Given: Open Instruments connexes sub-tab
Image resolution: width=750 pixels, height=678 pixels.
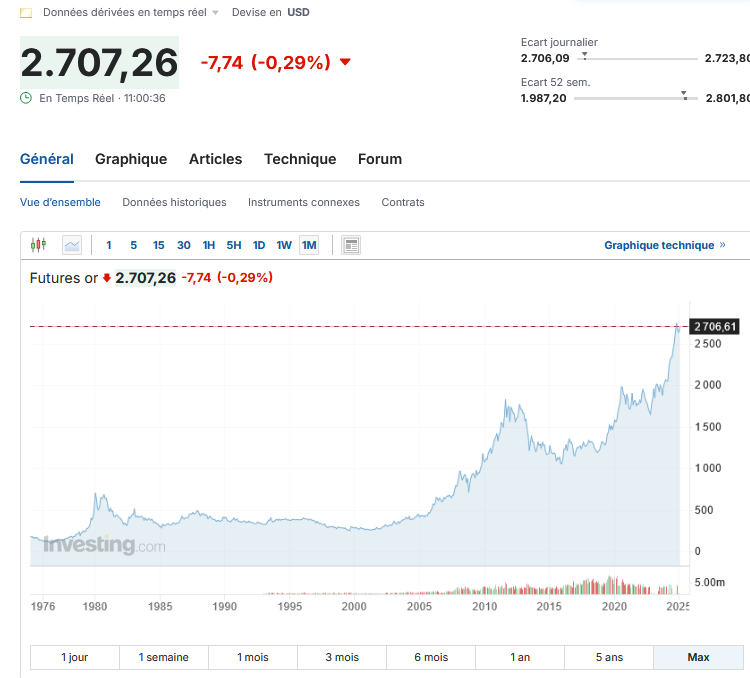Looking at the screenshot, I should pyautogui.click(x=304, y=202).
